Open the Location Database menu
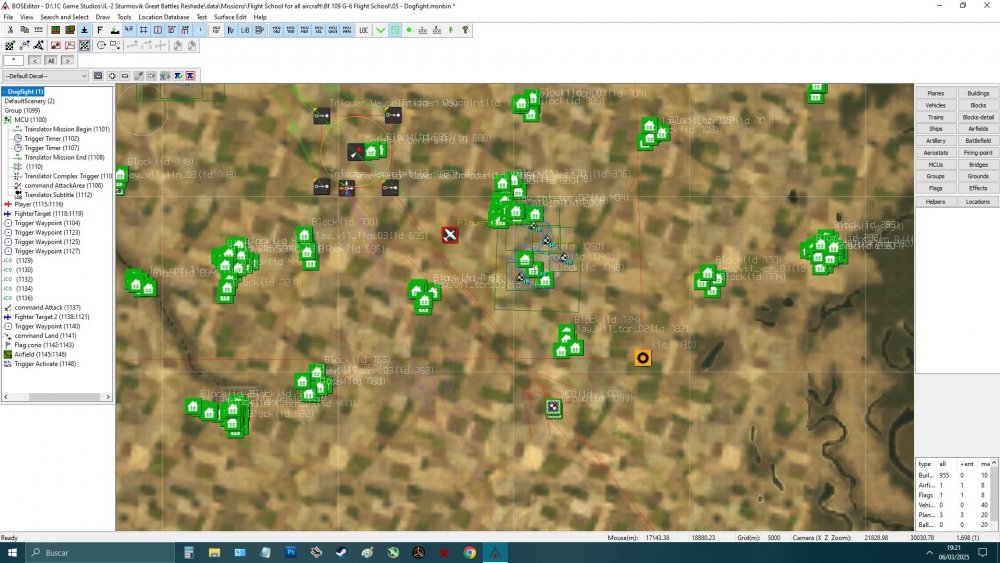Viewport: 1000px width, 563px height. pos(163,17)
